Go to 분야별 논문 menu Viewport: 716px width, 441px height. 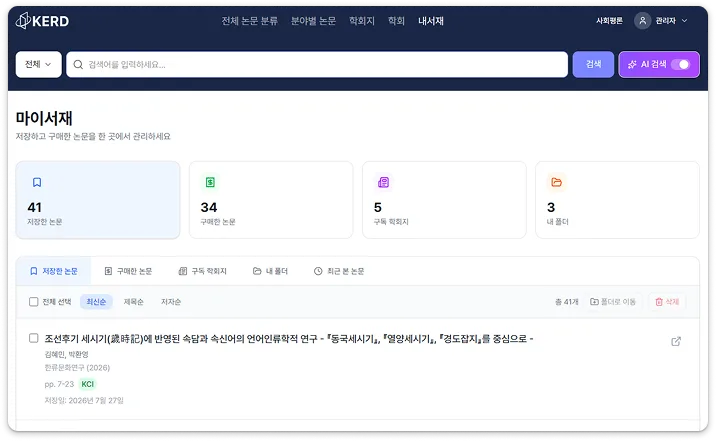click(x=313, y=21)
